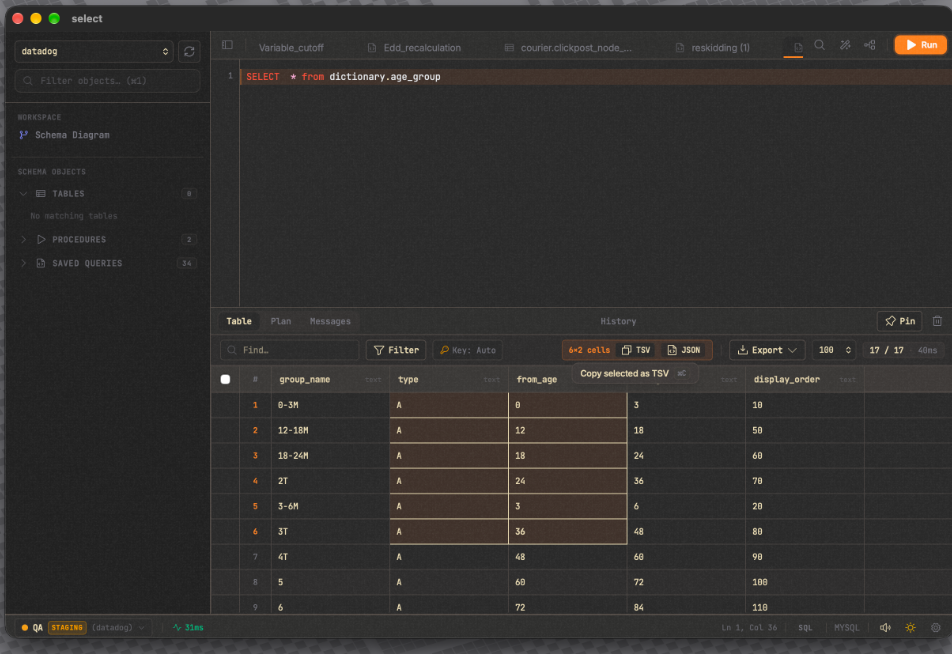Image resolution: width=952 pixels, height=654 pixels.
Task: Click the MYSQL label in status bar
Action: point(846,627)
